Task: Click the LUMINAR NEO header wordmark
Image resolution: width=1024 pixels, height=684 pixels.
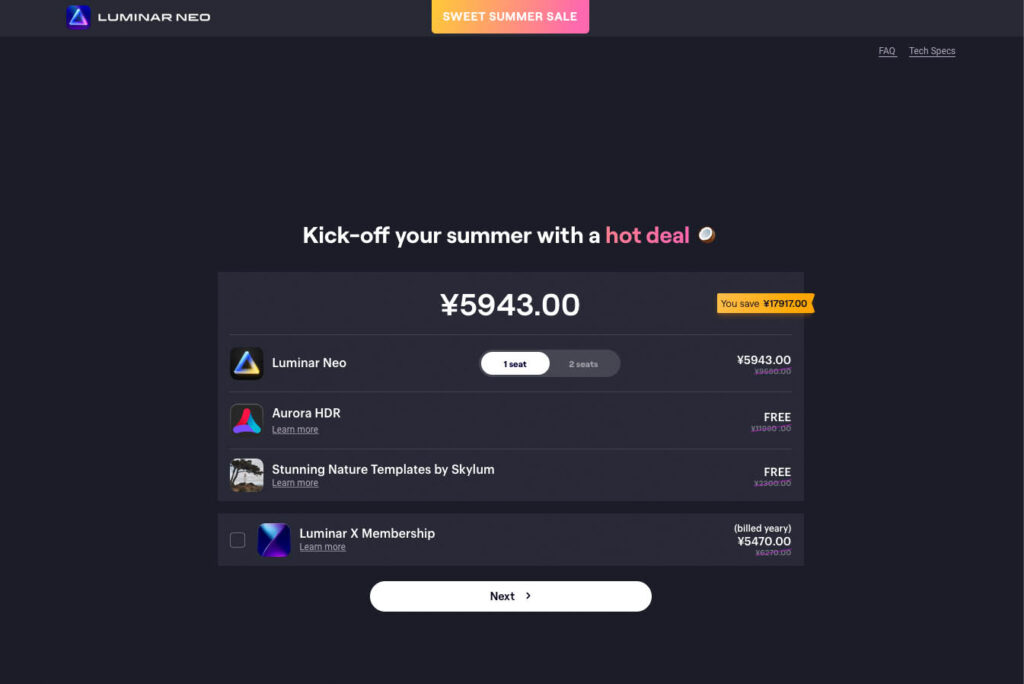Action: point(154,17)
